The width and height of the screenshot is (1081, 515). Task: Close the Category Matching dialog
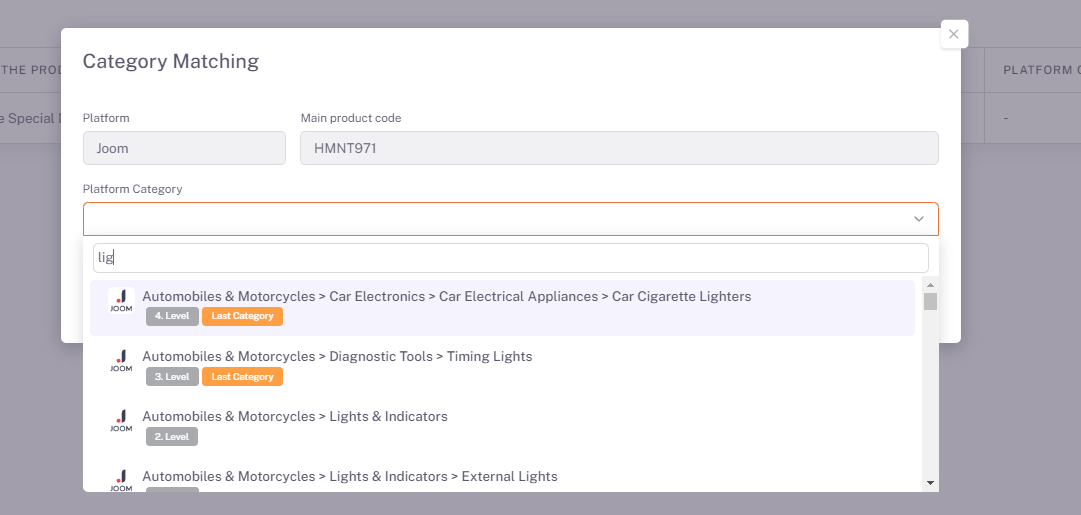tap(954, 34)
